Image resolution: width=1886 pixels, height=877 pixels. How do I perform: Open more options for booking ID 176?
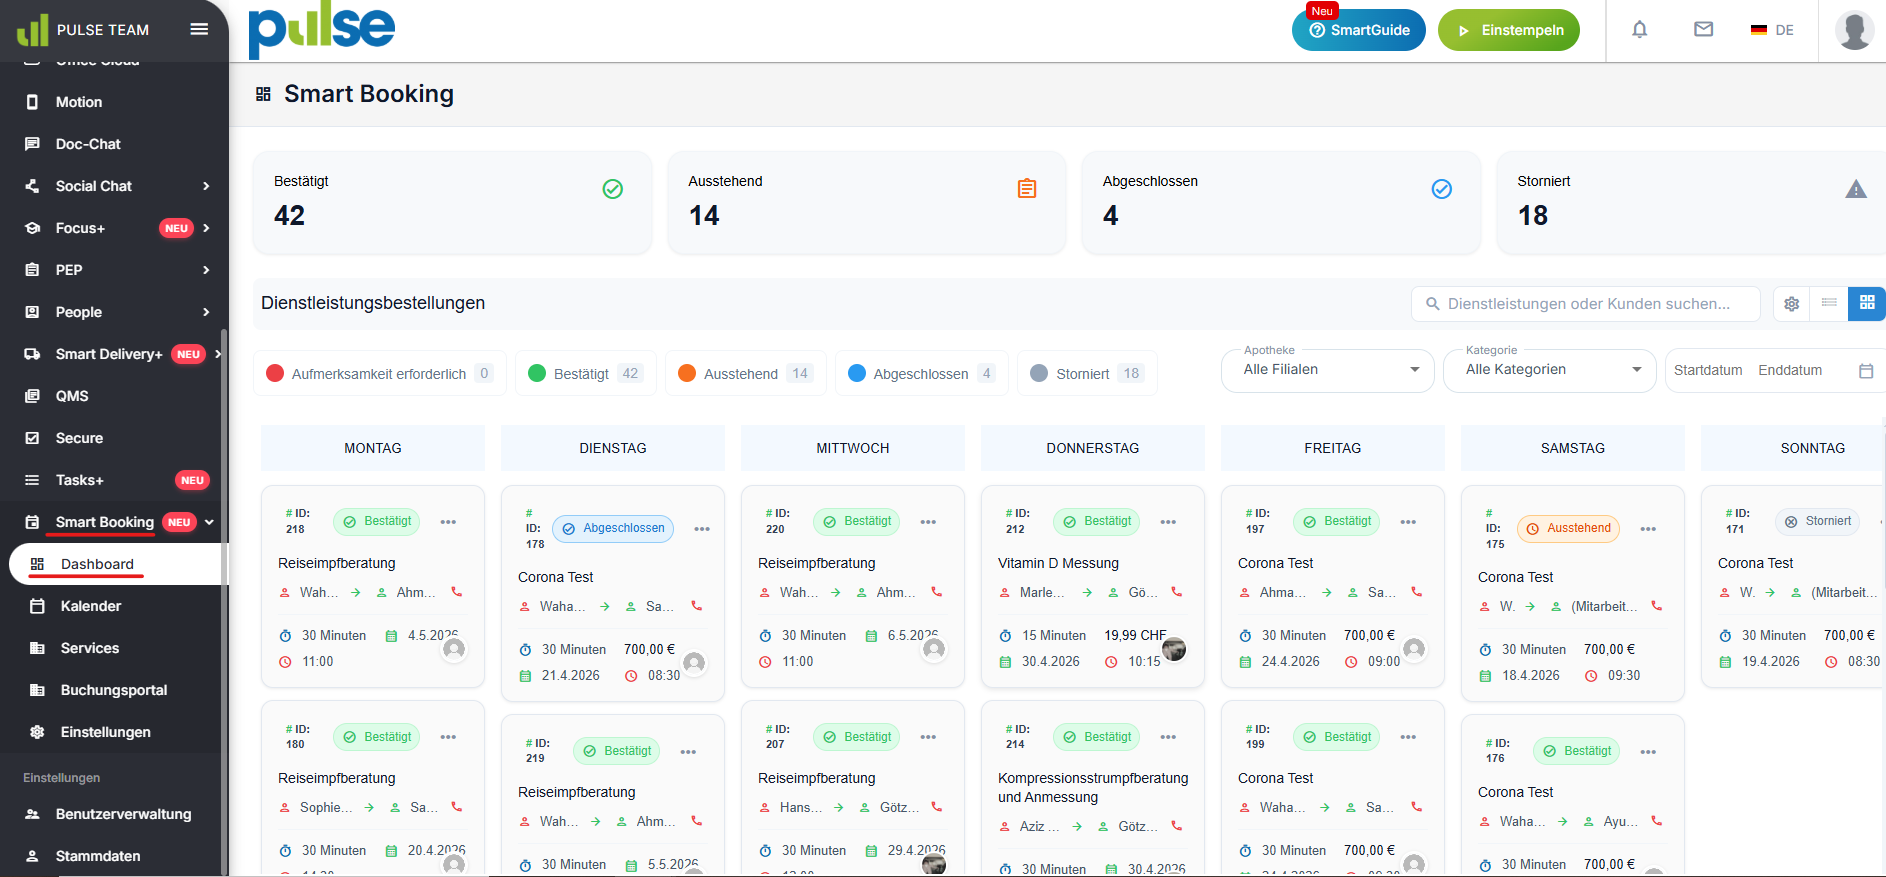[1648, 752]
